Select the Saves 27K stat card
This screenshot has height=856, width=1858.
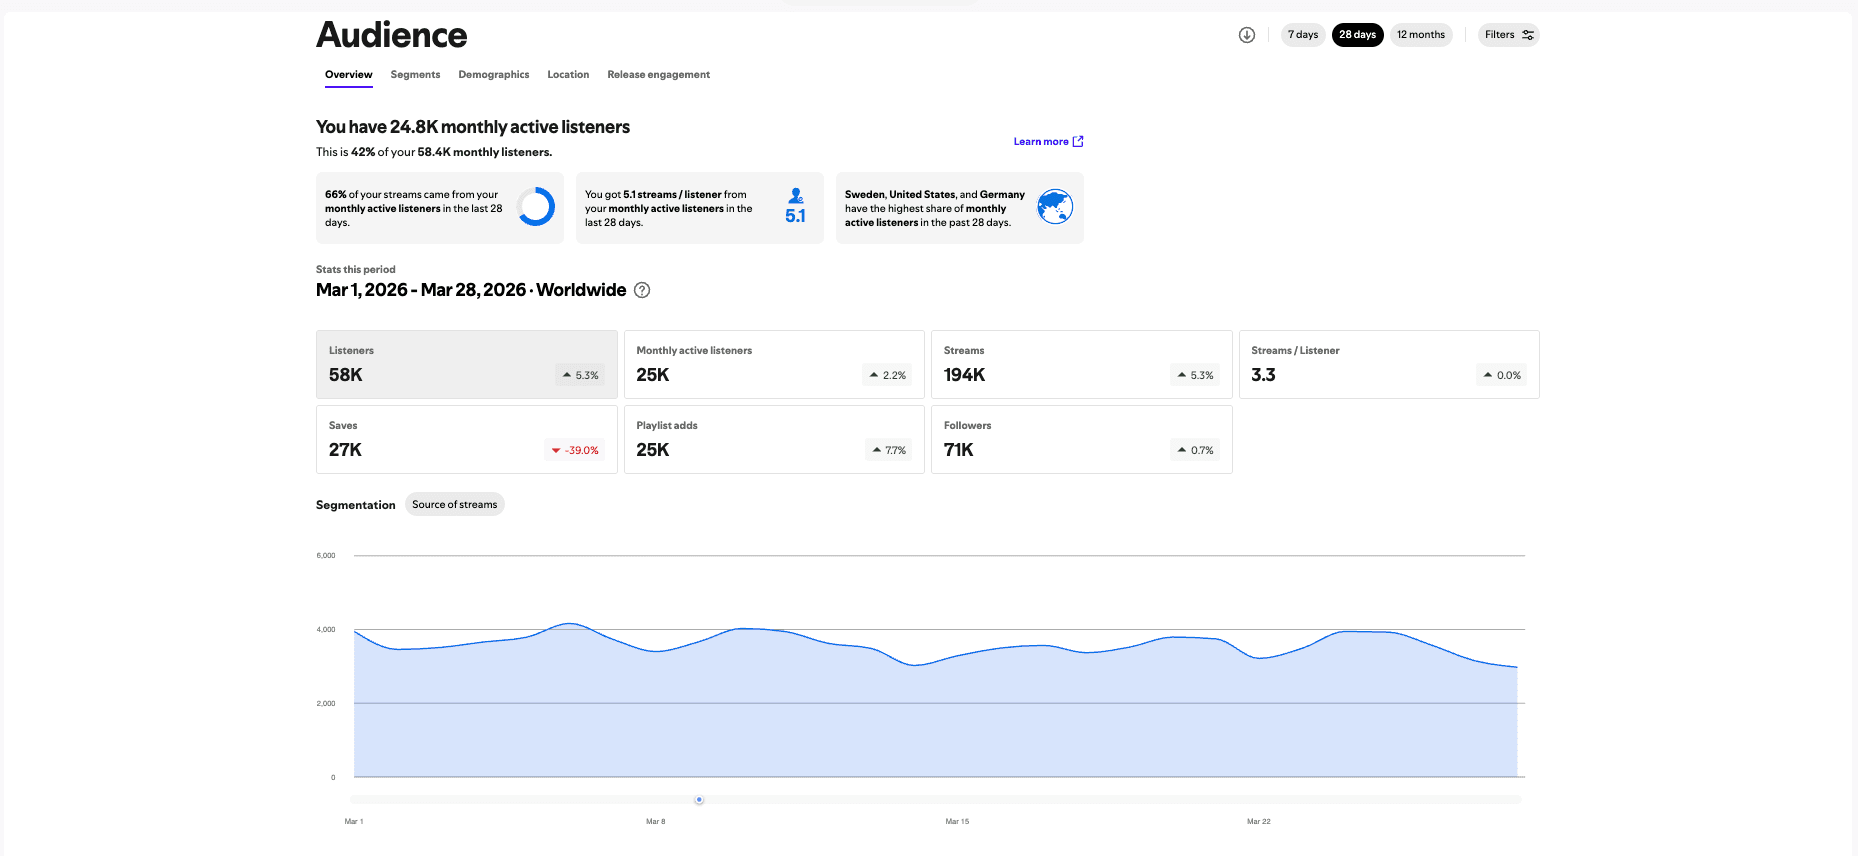coord(467,440)
